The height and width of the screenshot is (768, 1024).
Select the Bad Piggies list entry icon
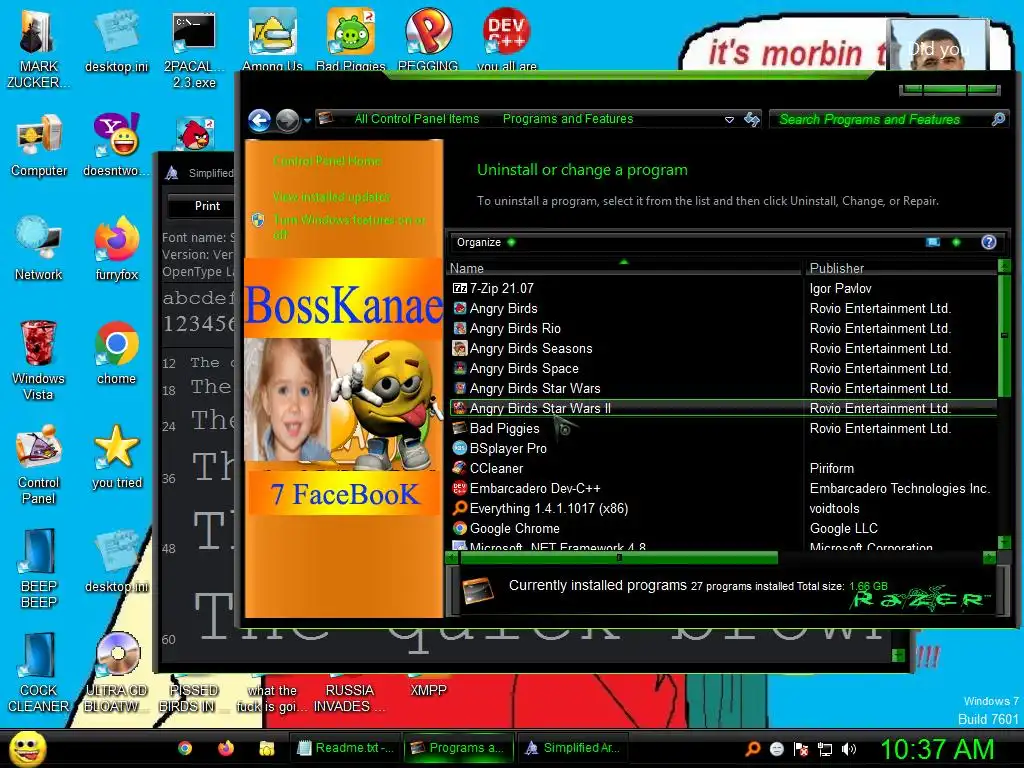tap(460, 428)
